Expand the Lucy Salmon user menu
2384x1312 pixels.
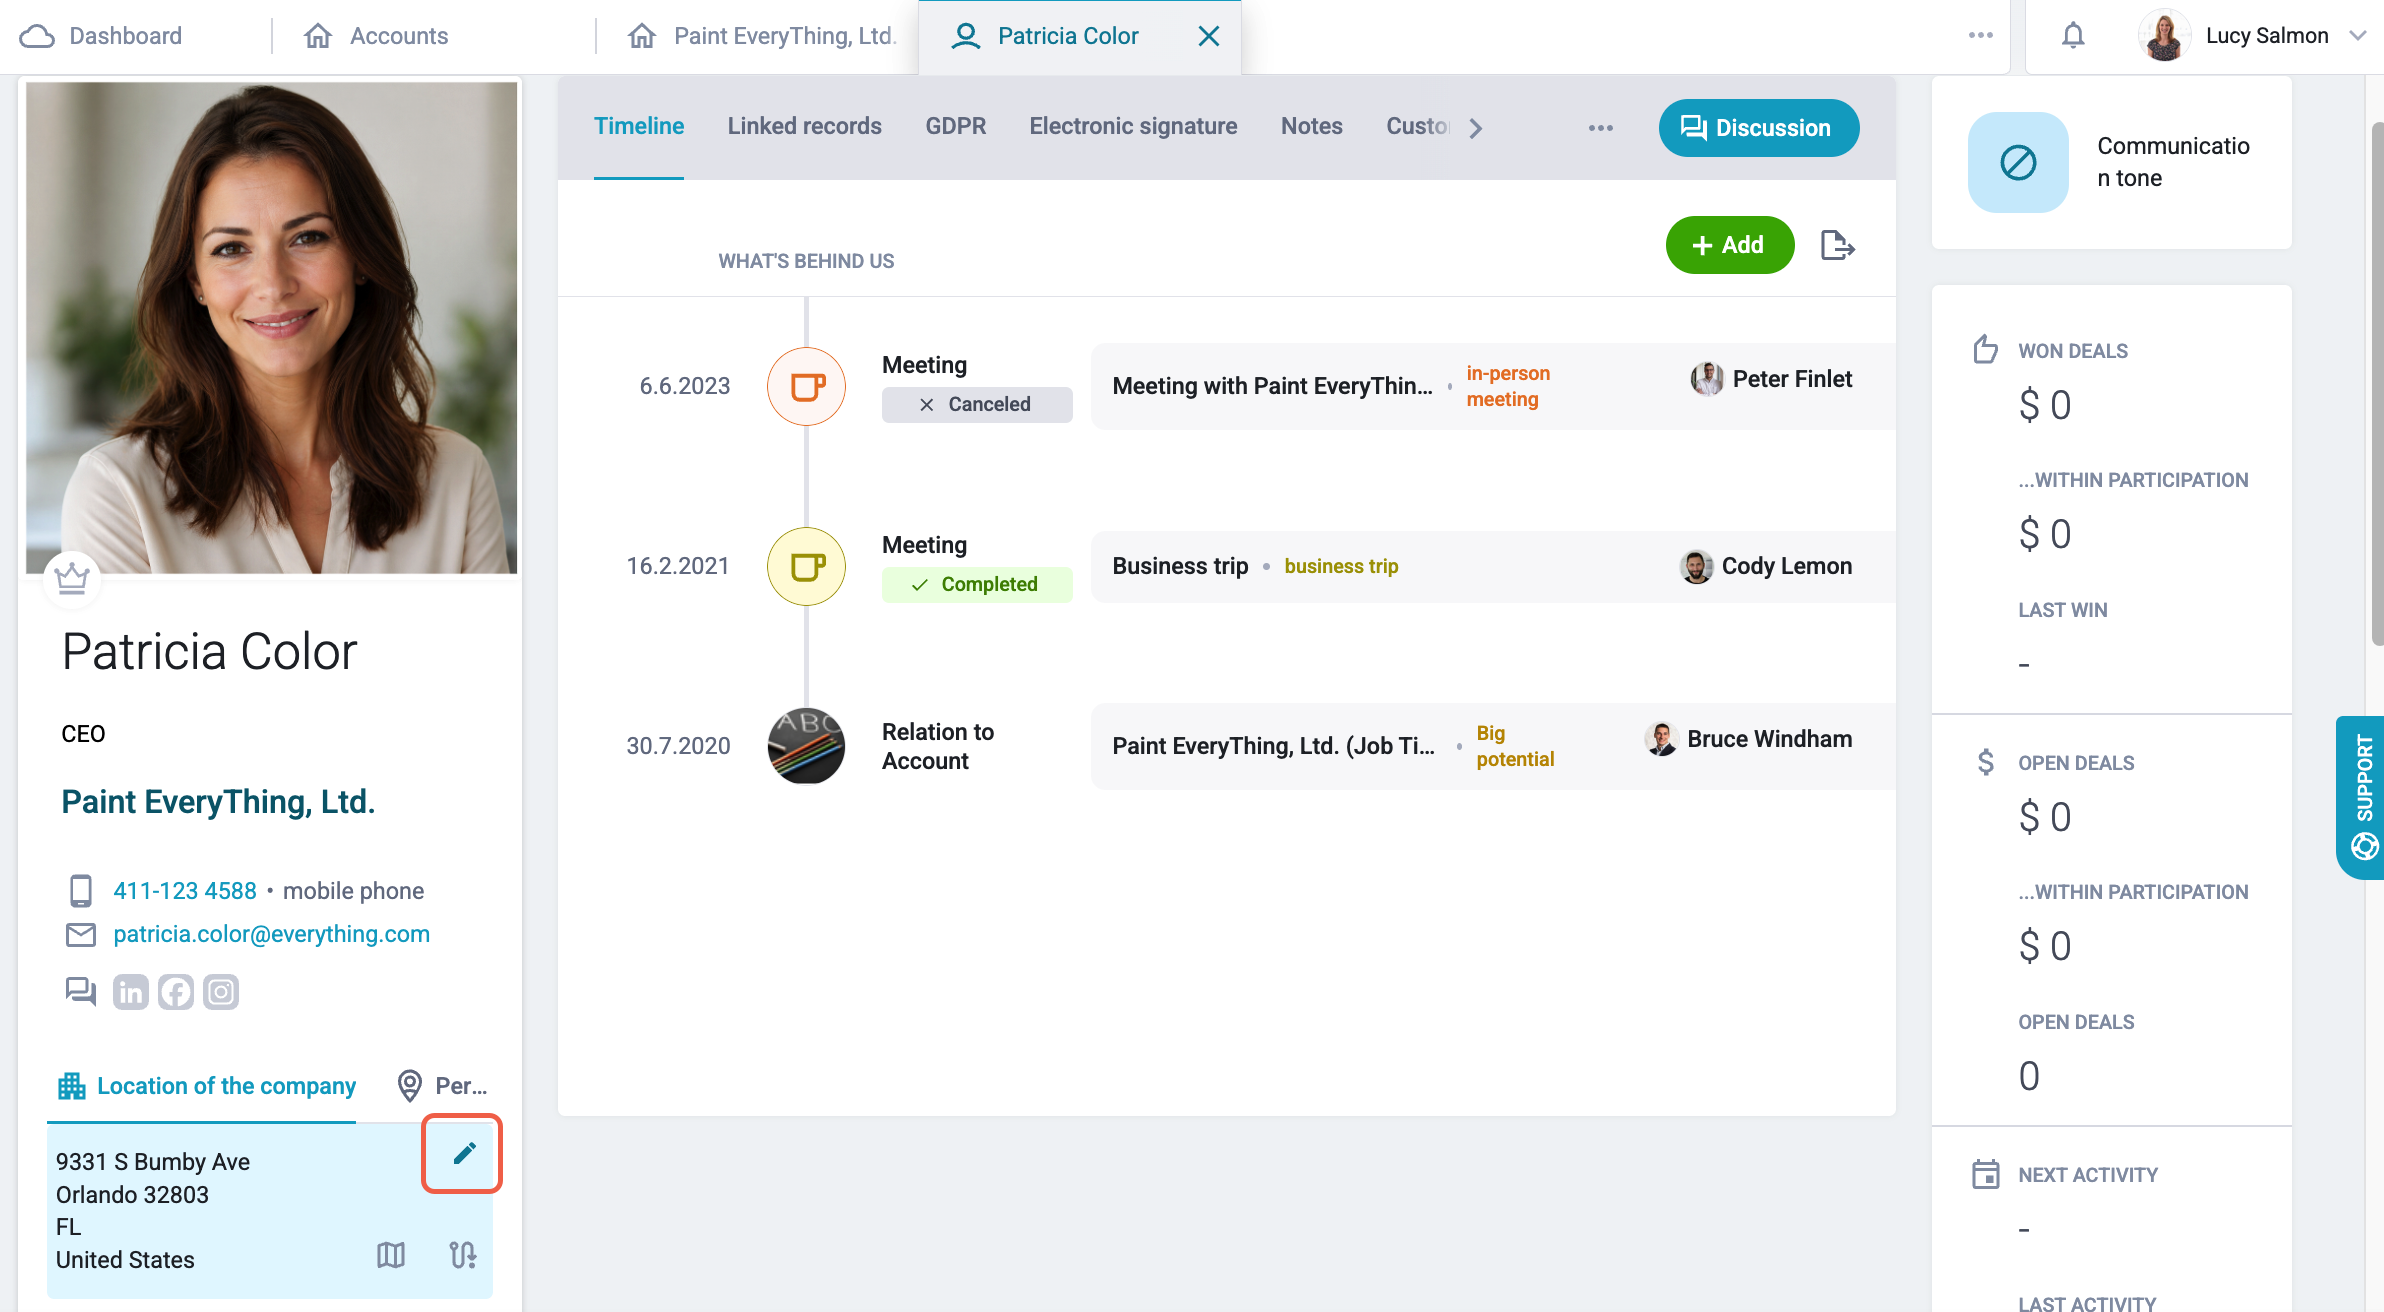tap(2357, 36)
